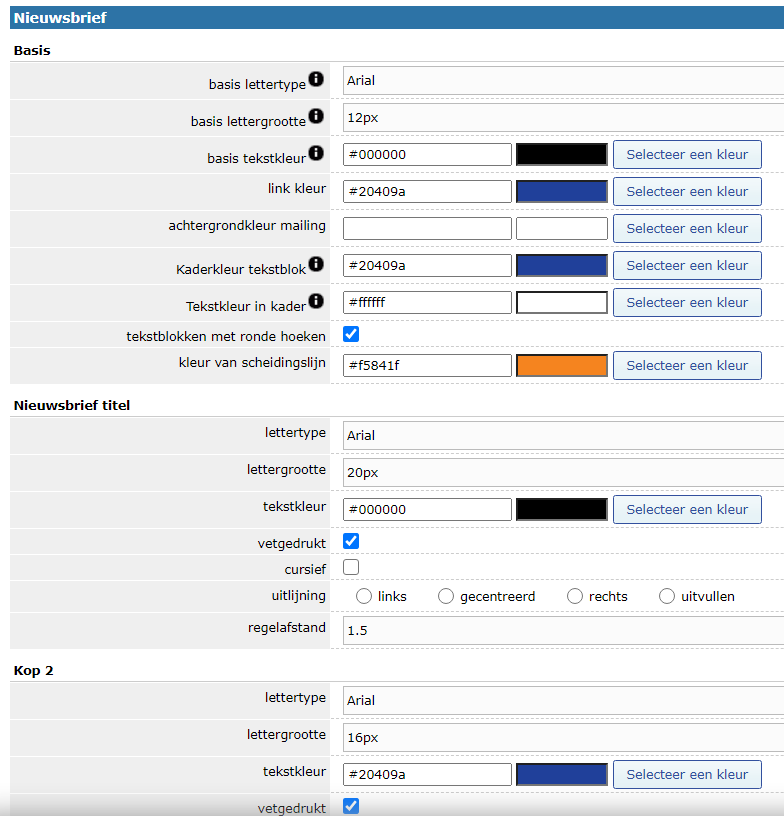
Task: Click the Kop 2 tekstkleur hex field
Action: point(427,774)
